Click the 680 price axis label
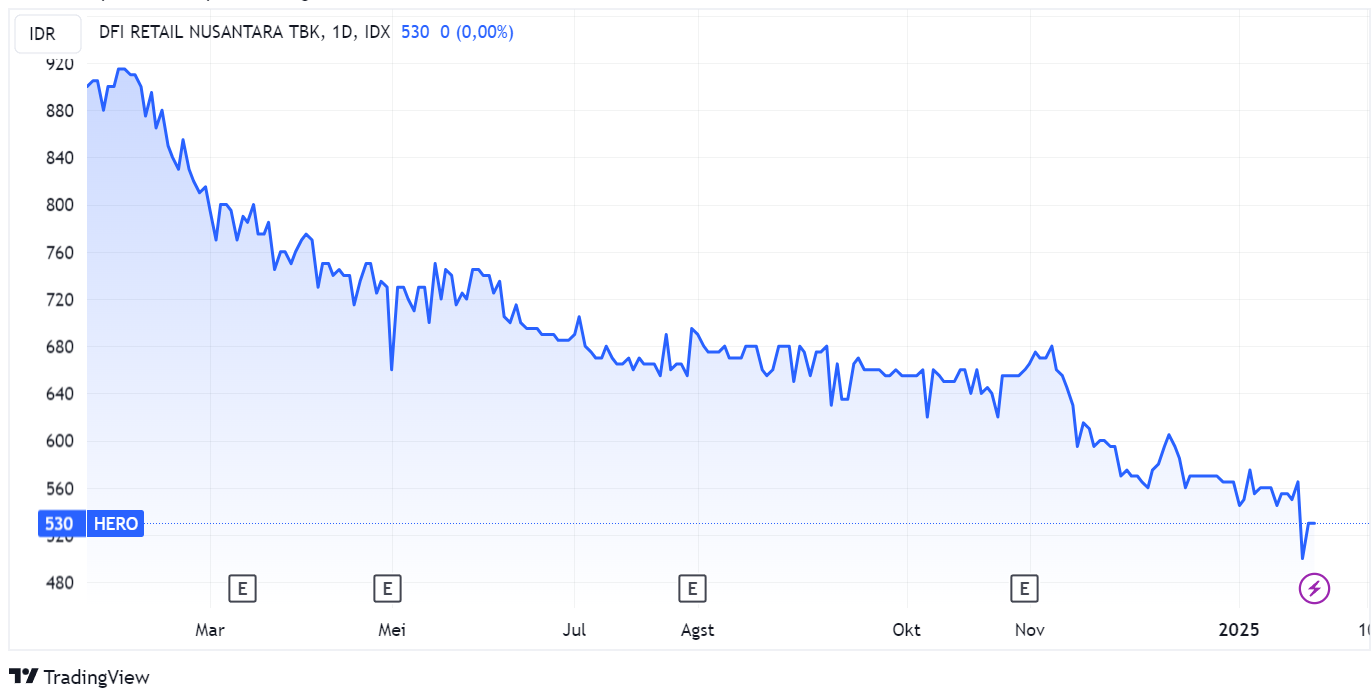The width and height of the screenshot is (1372, 697). [60, 347]
